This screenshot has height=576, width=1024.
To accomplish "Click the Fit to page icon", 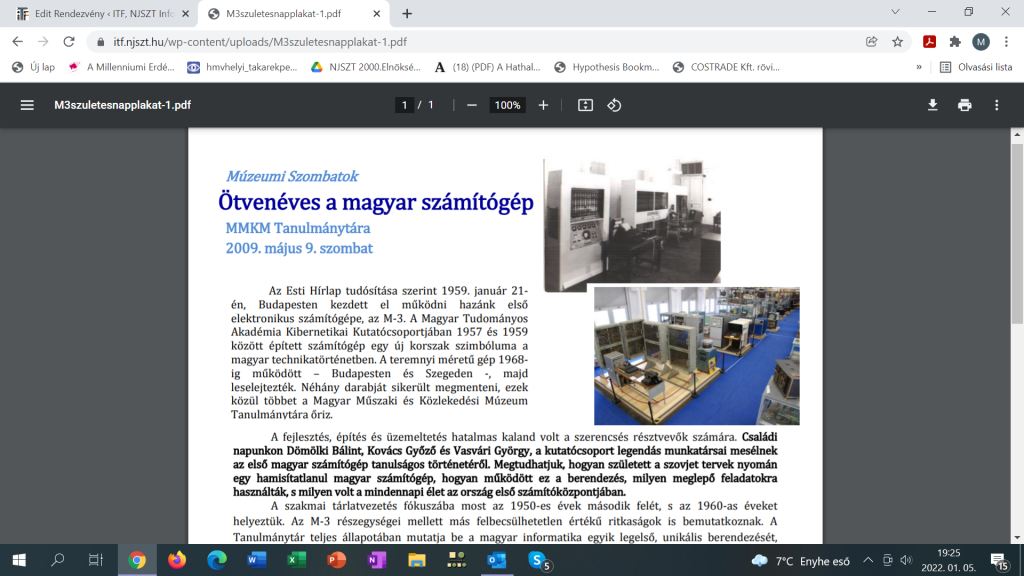I will click(x=585, y=105).
